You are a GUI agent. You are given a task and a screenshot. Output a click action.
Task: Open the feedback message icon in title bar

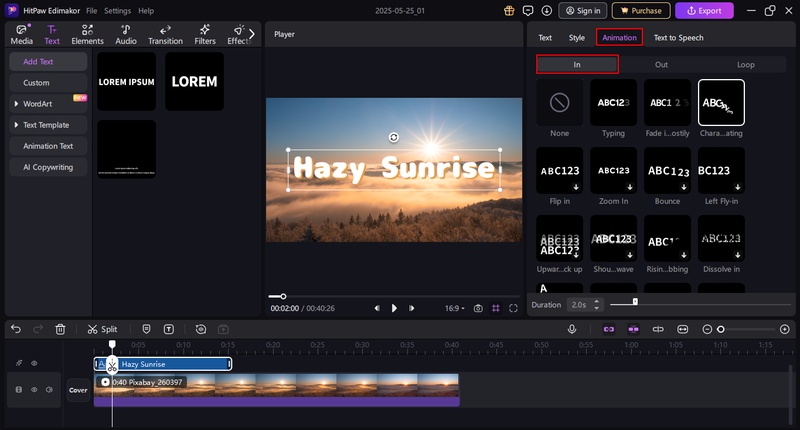[528, 10]
